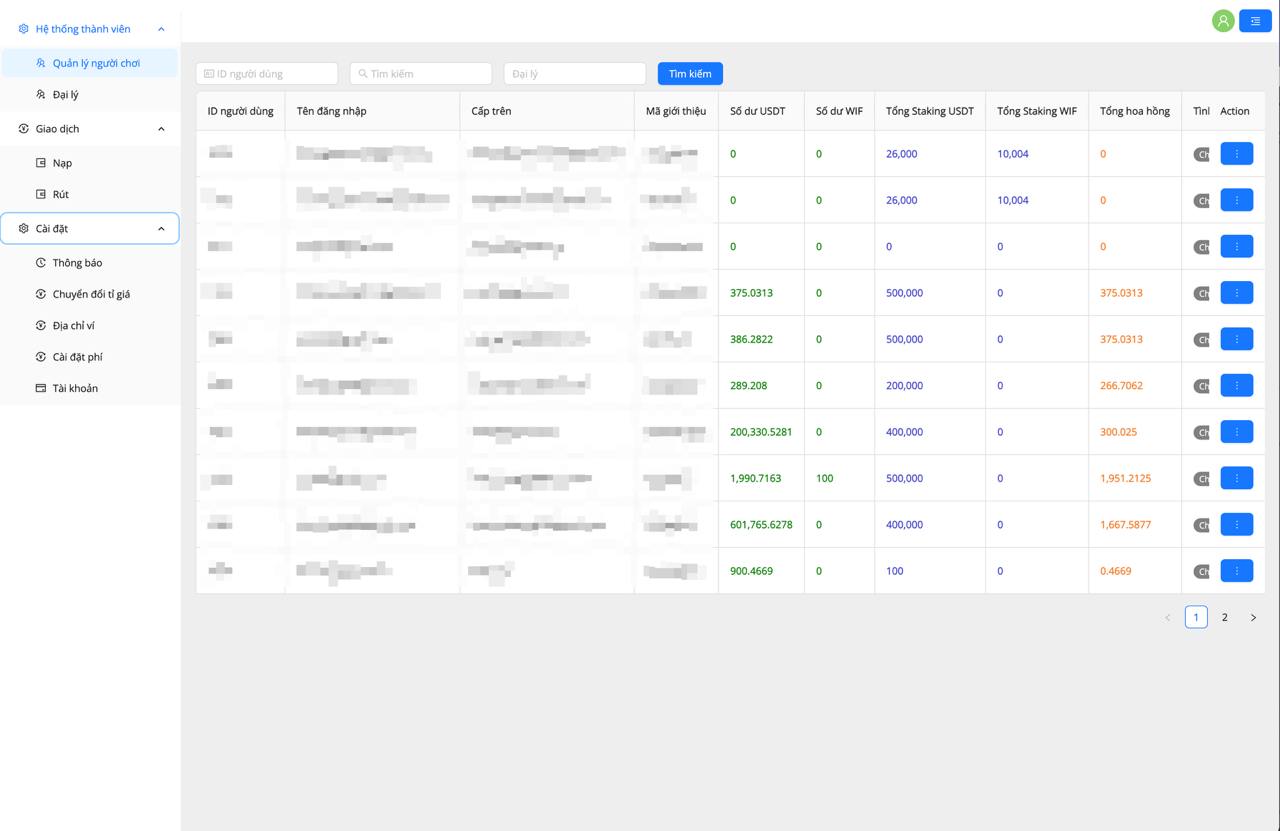Select page 1 in pagination
Image resolution: width=1280 pixels, height=831 pixels.
coord(1196,617)
